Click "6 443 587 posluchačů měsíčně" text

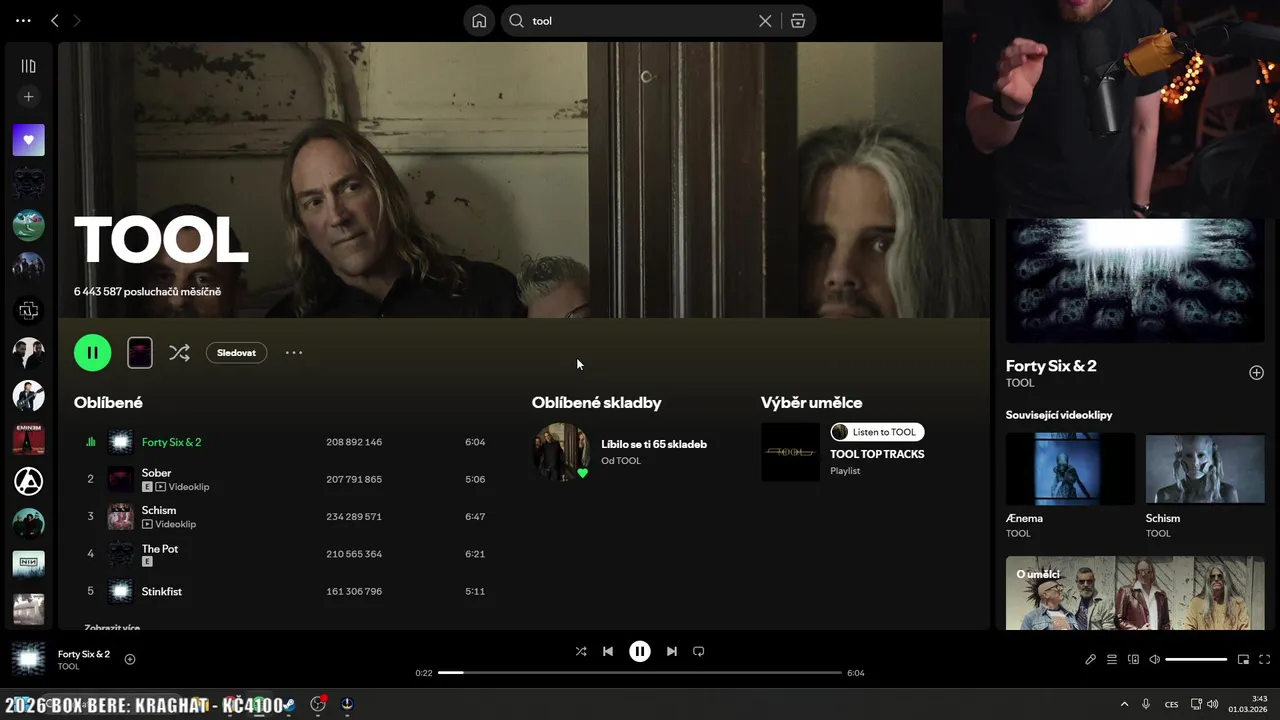pos(147,292)
